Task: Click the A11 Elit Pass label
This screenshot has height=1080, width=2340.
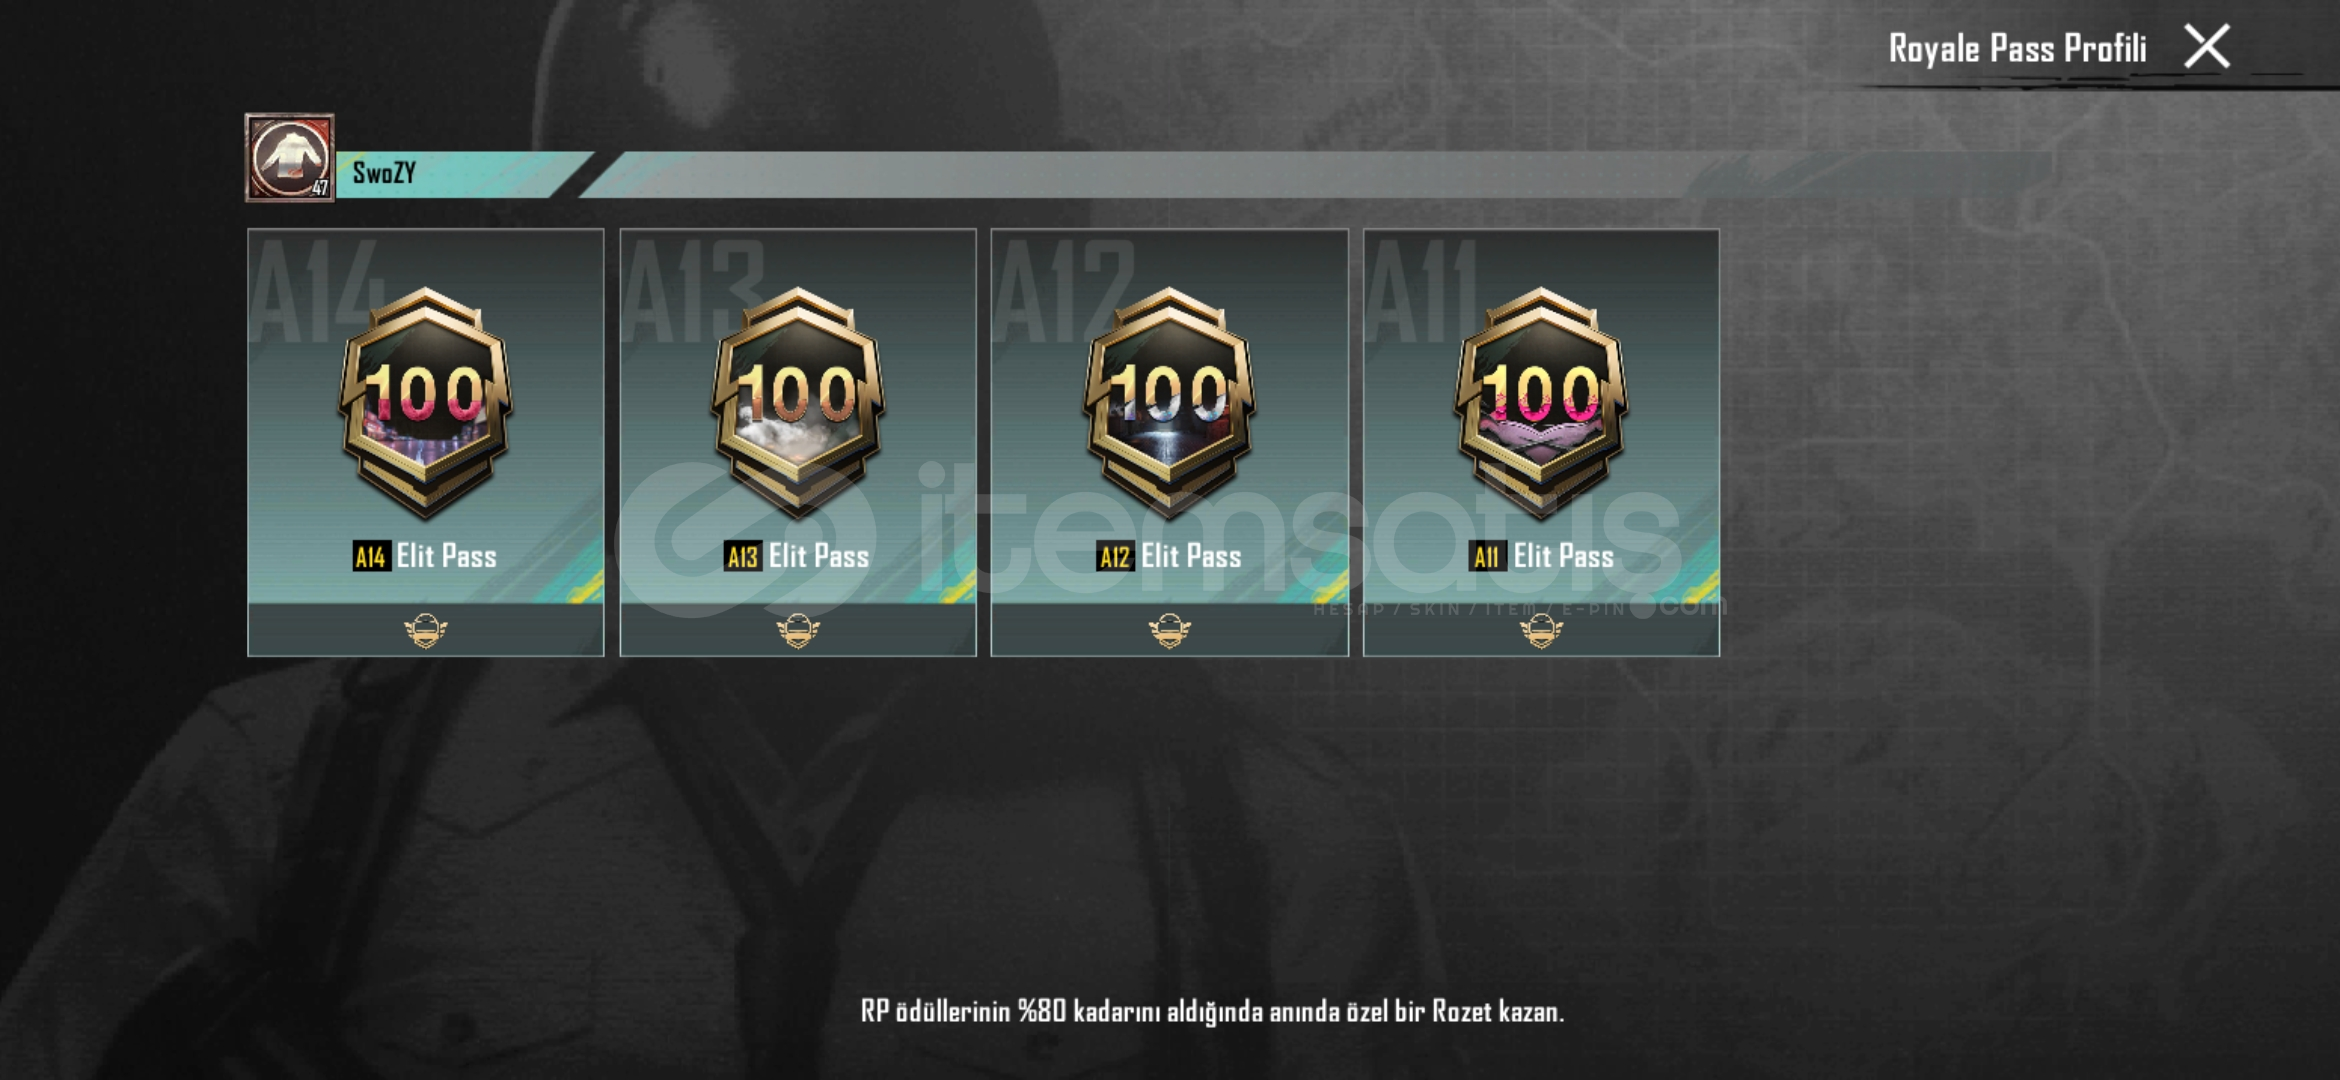Action: coord(1541,556)
